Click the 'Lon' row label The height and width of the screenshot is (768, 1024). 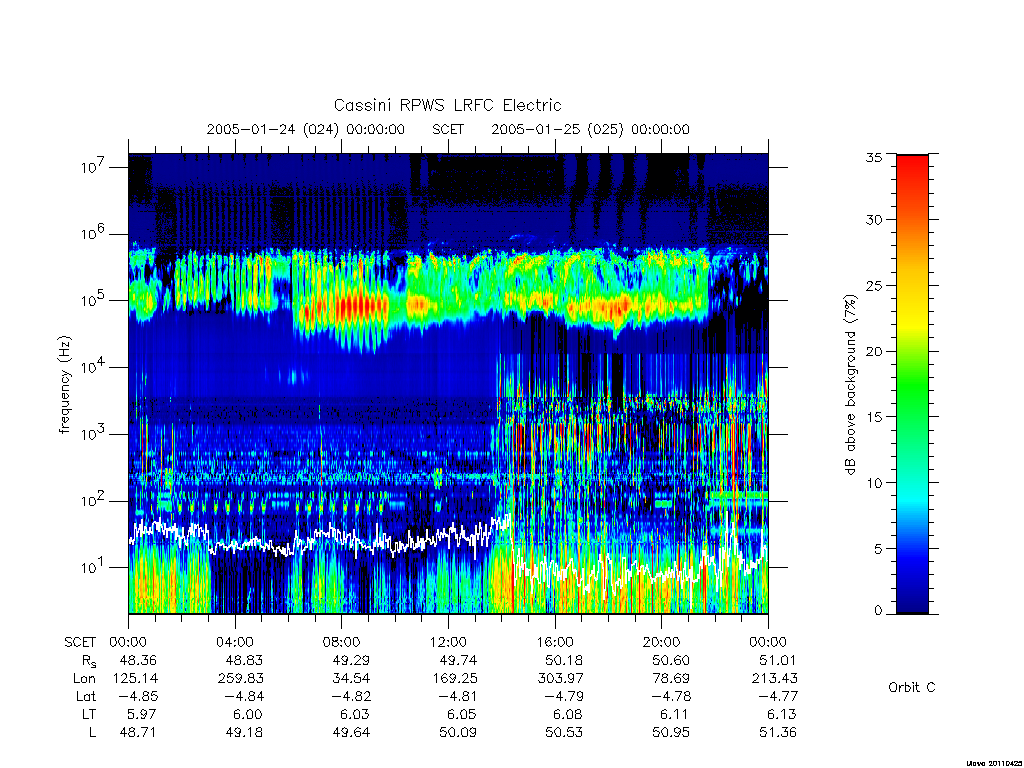(85, 679)
